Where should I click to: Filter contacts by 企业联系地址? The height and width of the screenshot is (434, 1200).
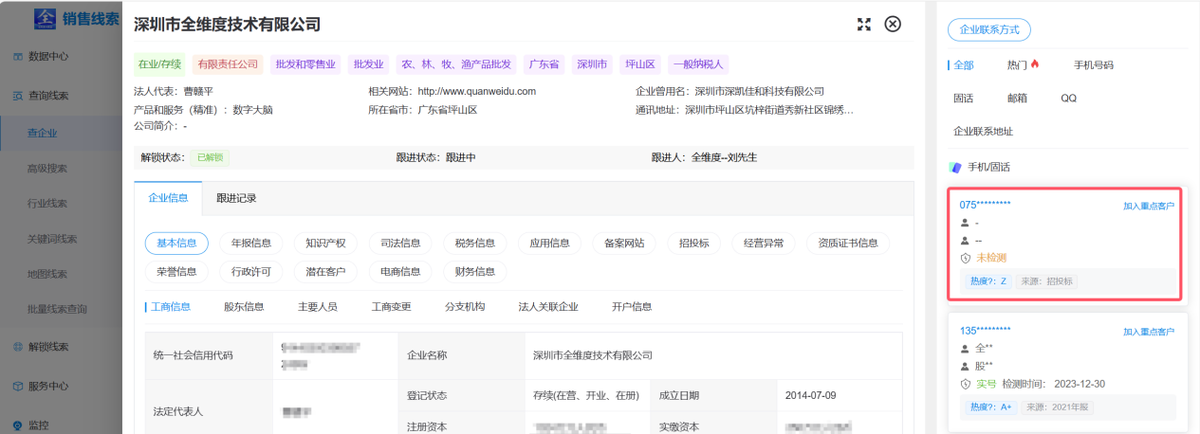tap(983, 131)
